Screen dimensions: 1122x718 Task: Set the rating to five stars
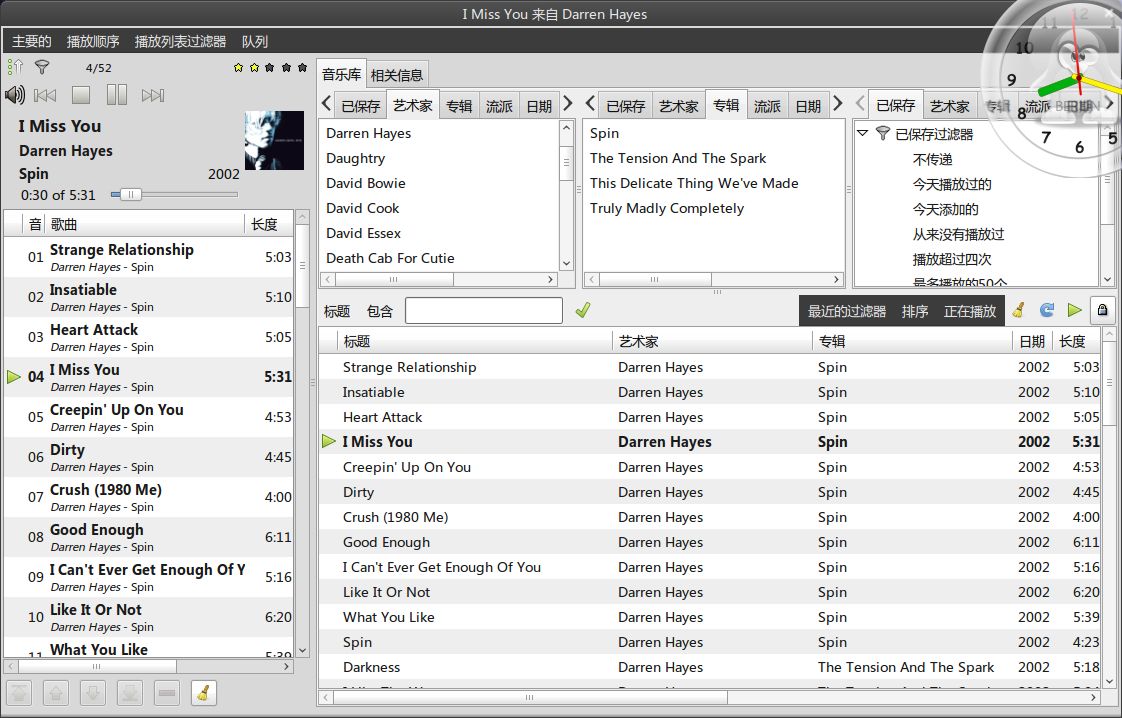click(302, 68)
